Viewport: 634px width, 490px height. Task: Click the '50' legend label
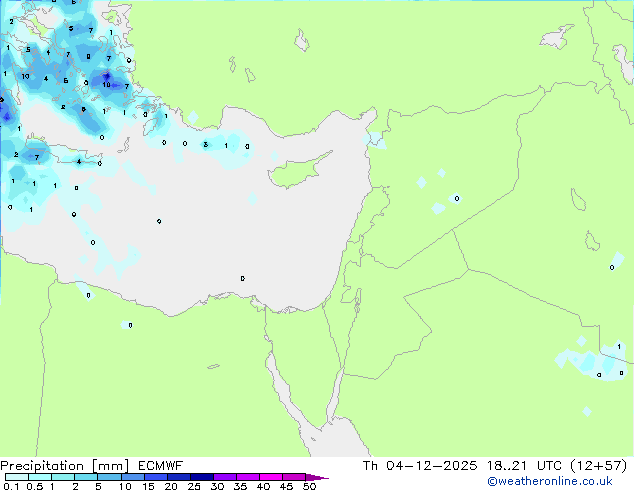click(309, 486)
